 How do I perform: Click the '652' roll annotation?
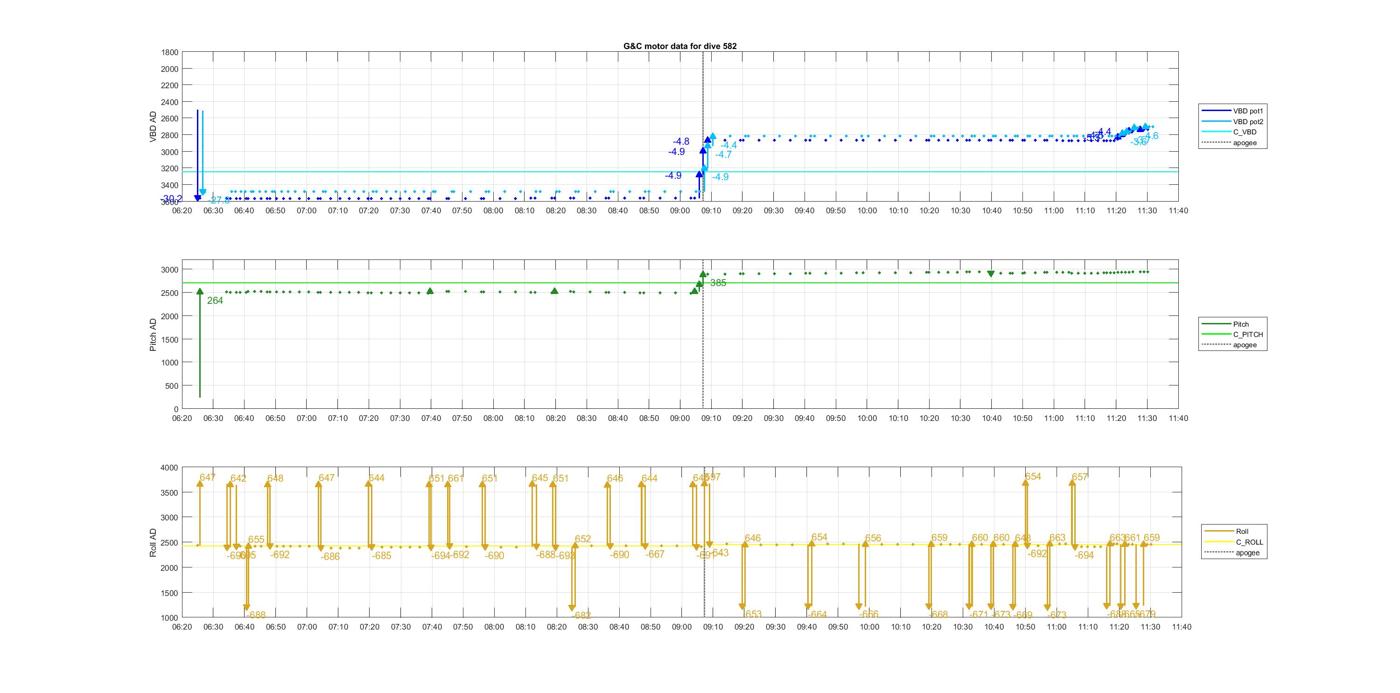click(x=583, y=539)
